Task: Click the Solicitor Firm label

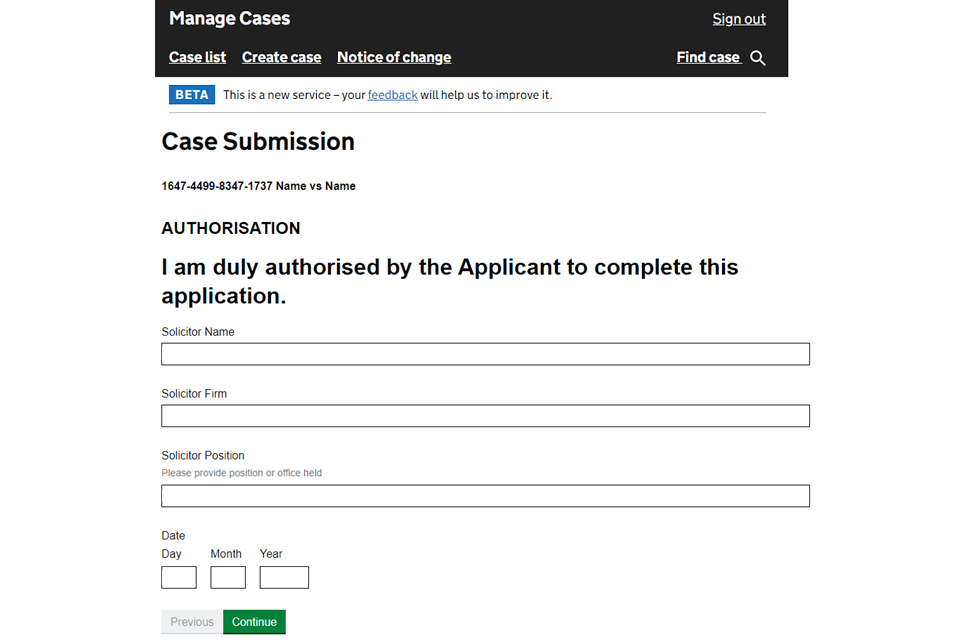Action: [194, 394]
